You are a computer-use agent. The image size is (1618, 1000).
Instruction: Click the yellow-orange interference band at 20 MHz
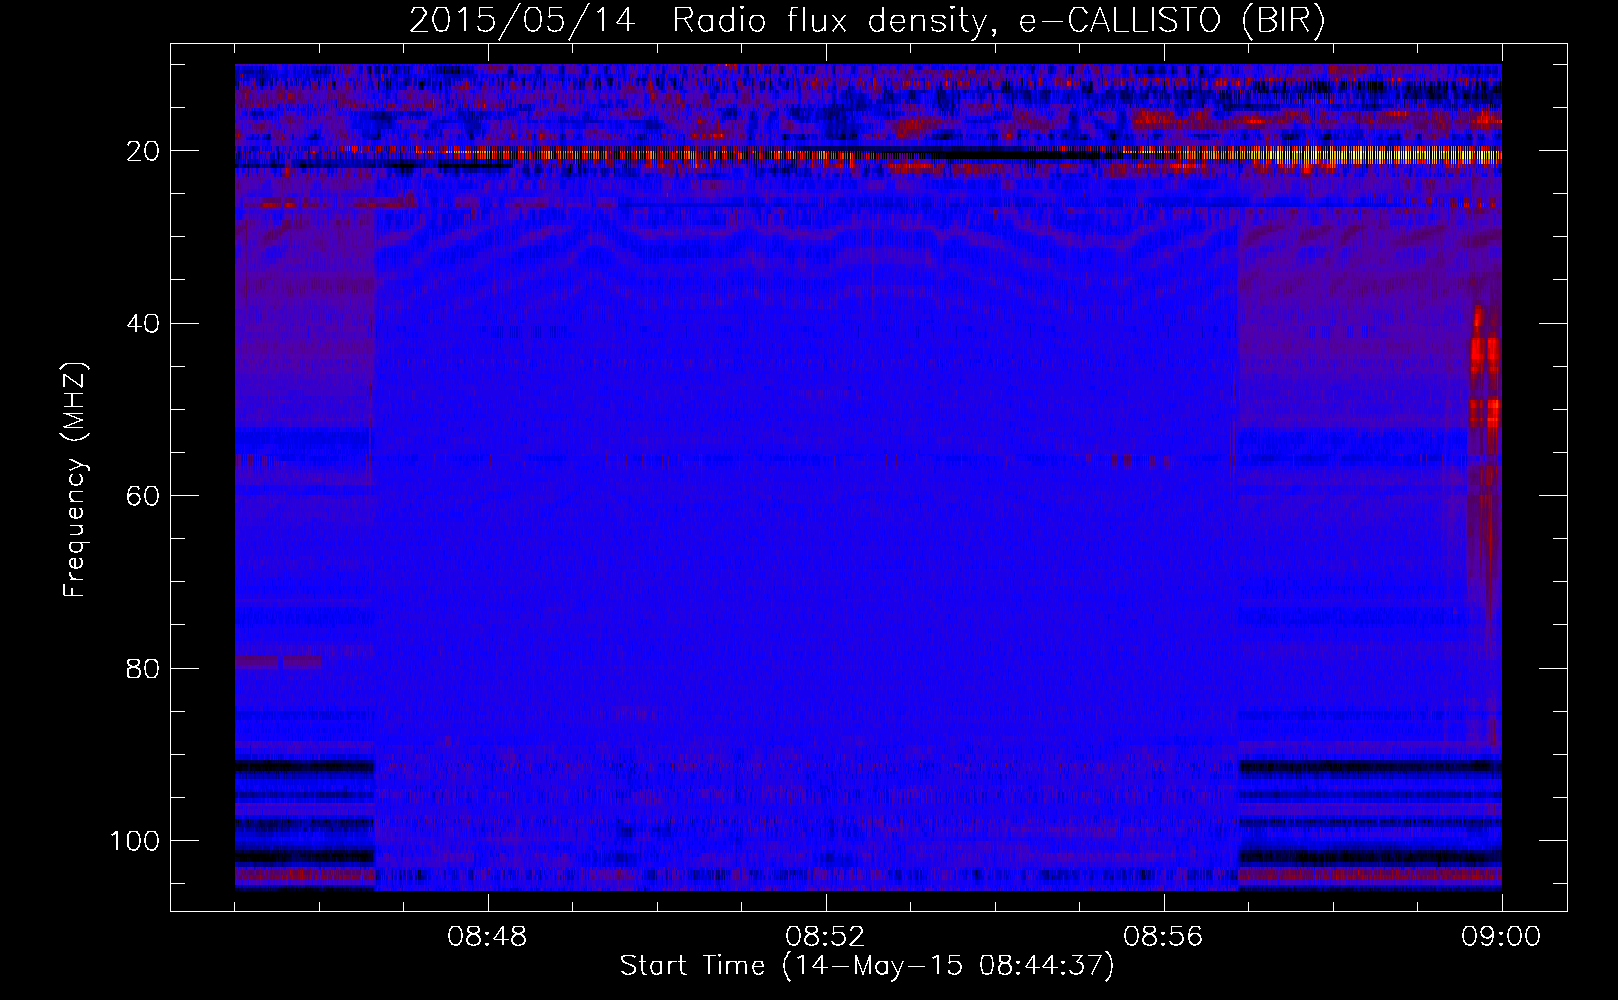[x=868, y=154]
